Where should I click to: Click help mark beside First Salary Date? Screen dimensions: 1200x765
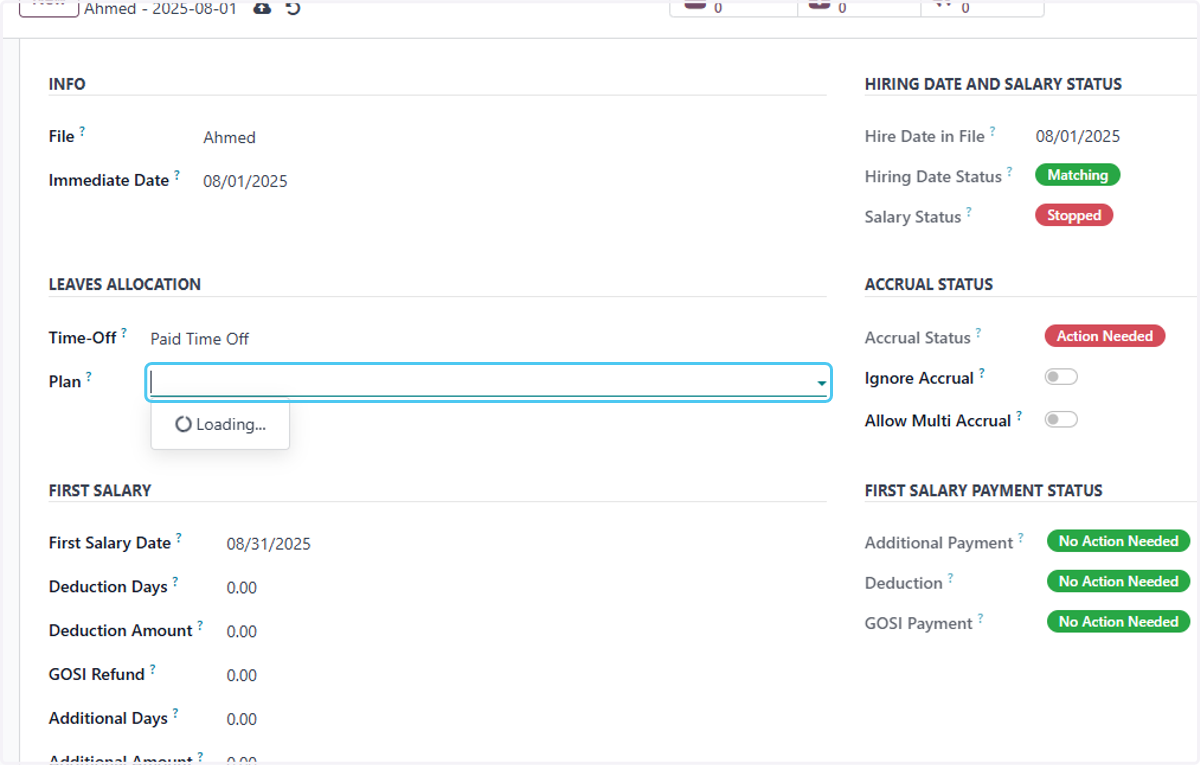179,538
